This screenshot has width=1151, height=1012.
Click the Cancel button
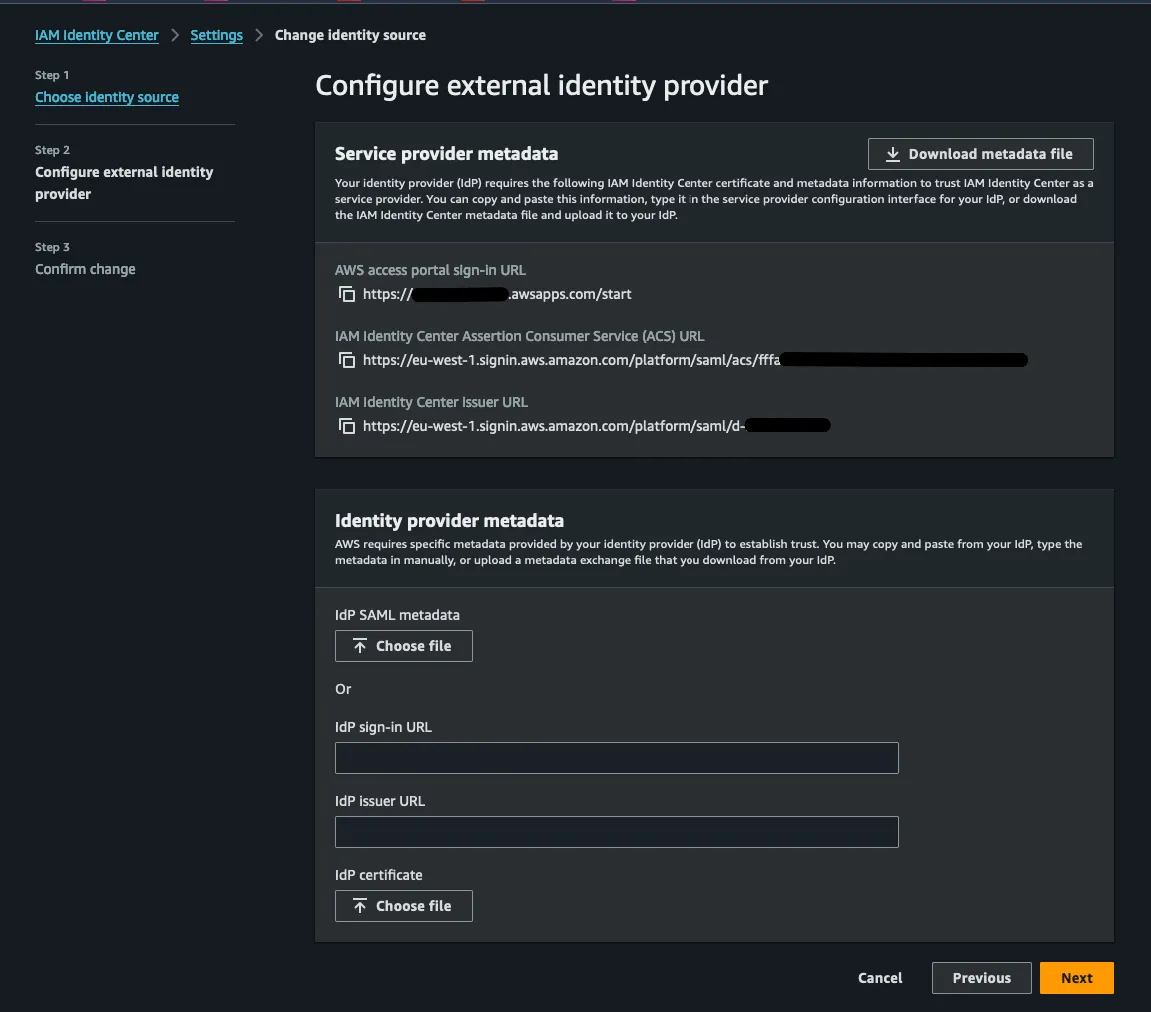[879, 978]
